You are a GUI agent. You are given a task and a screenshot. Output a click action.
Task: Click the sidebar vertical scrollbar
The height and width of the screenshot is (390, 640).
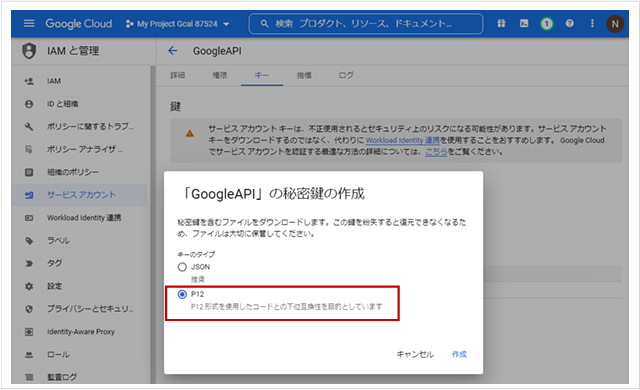coord(153,224)
